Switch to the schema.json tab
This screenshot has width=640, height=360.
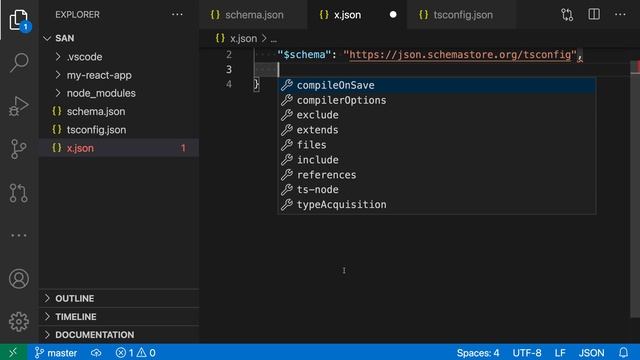point(253,15)
